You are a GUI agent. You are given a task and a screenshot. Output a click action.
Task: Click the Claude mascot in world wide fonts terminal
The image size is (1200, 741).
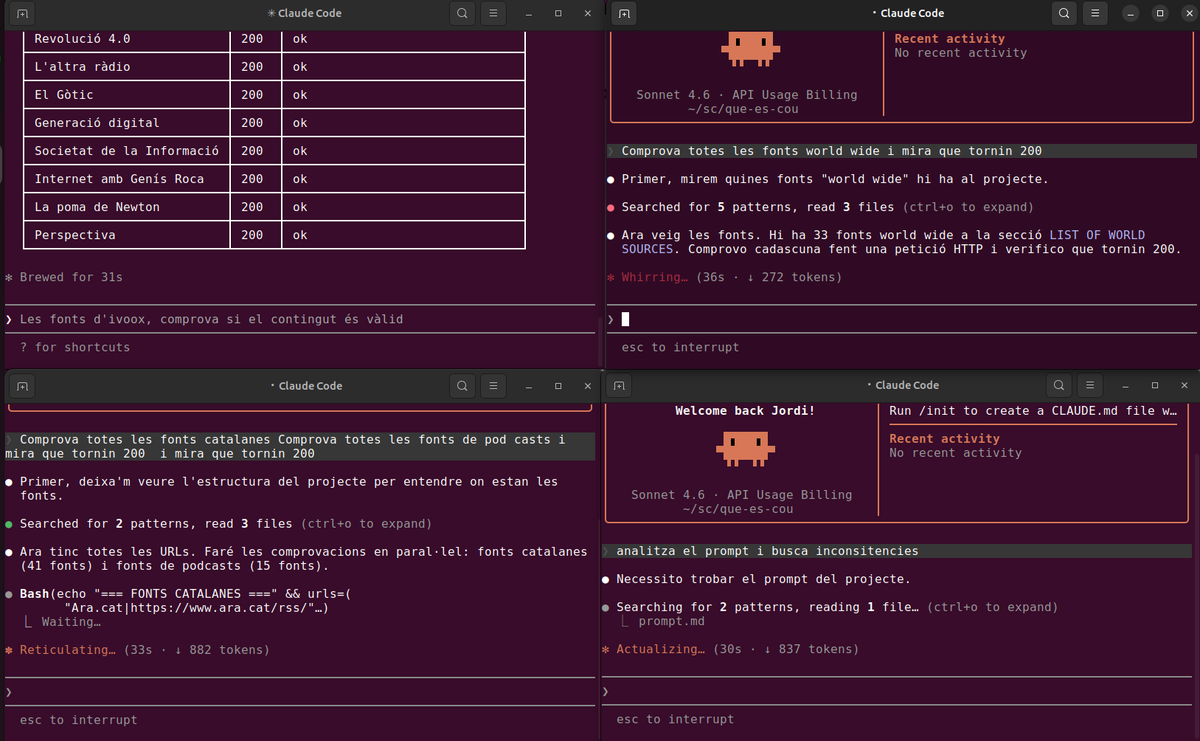point(749,47)
